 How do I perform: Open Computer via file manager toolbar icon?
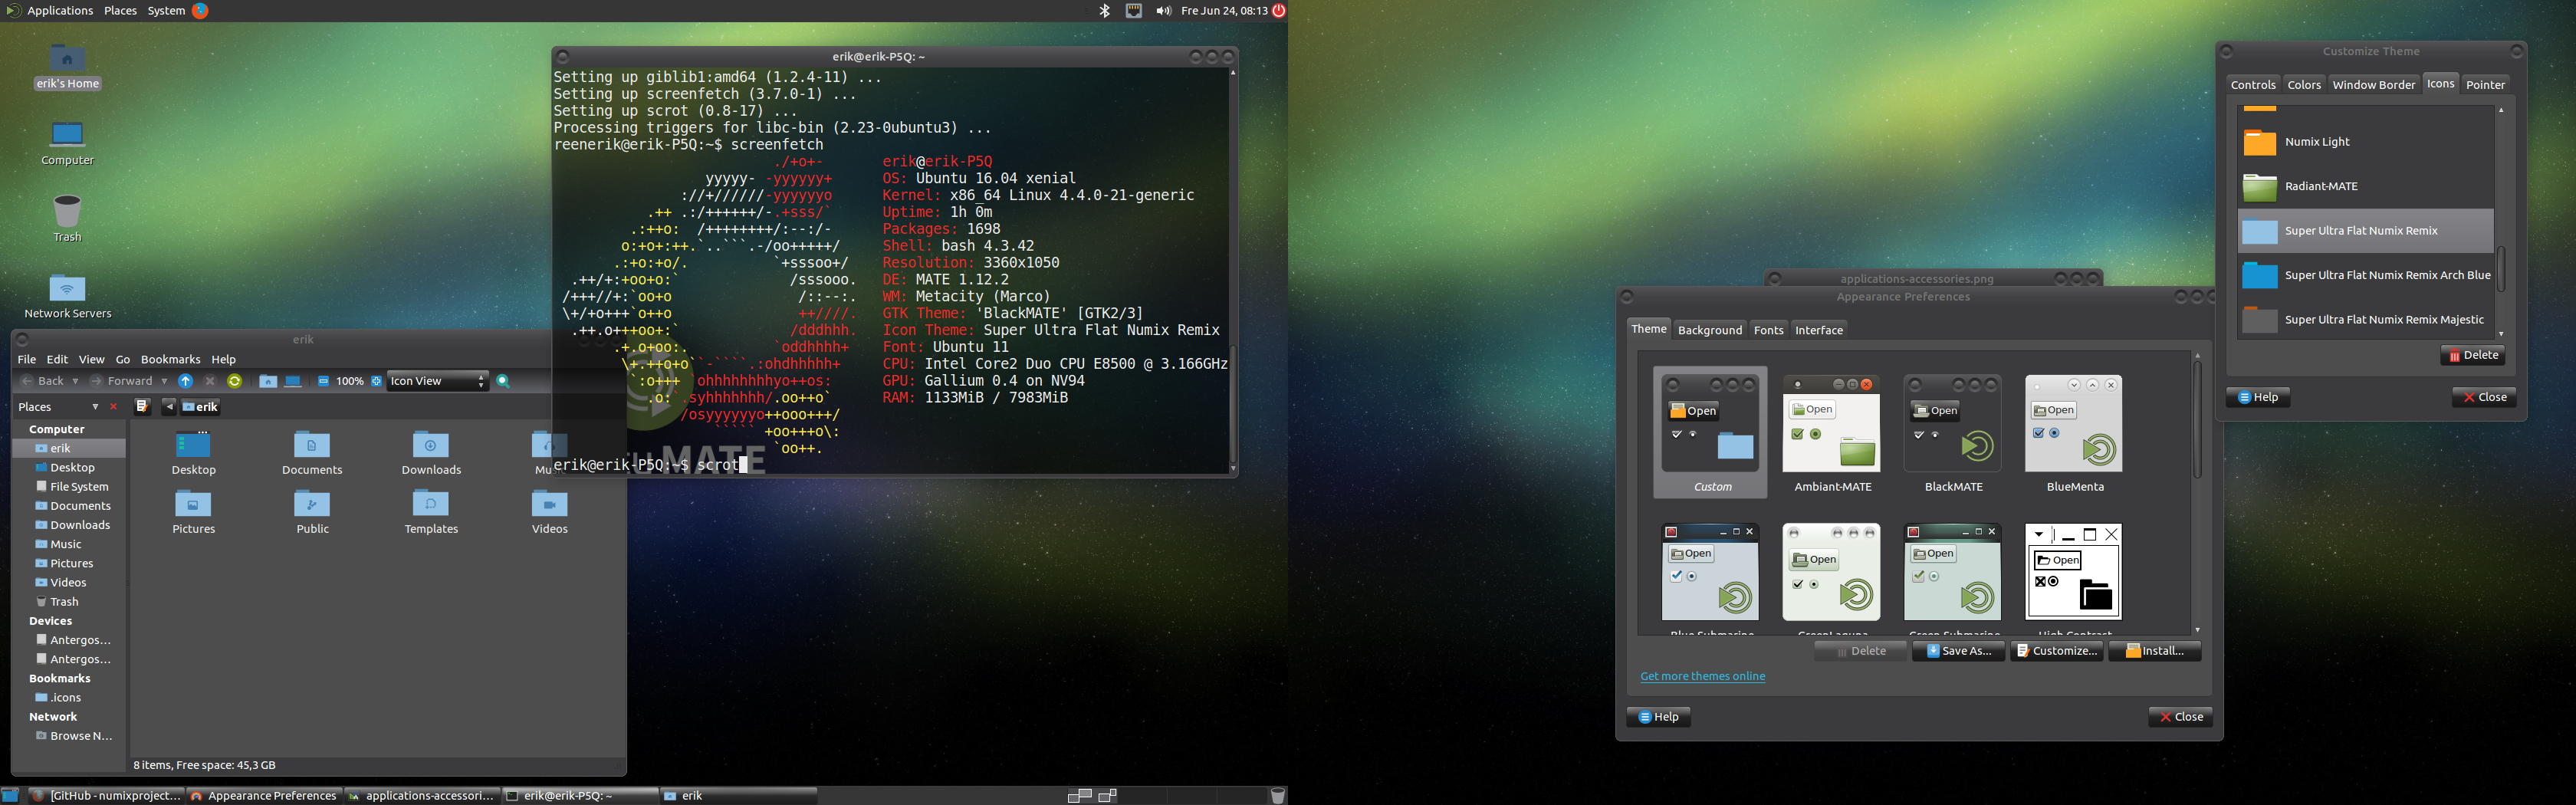tap(293, 381)
